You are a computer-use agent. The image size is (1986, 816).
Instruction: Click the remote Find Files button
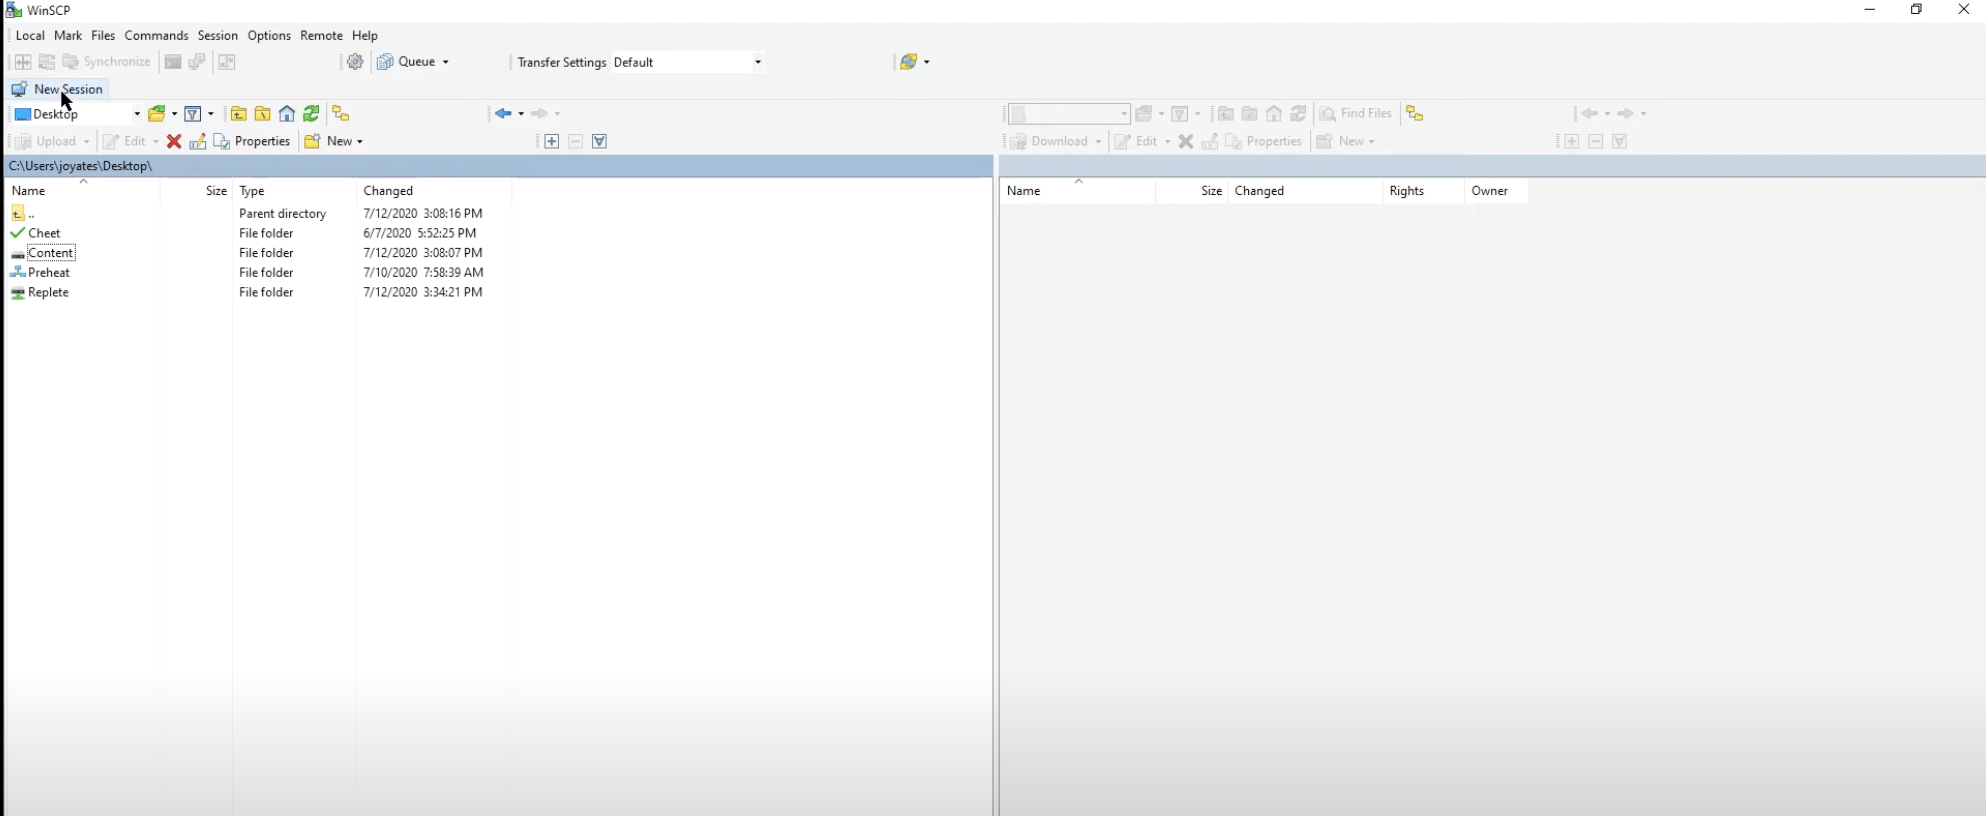pyautogui.click(x=1357, y=114)
